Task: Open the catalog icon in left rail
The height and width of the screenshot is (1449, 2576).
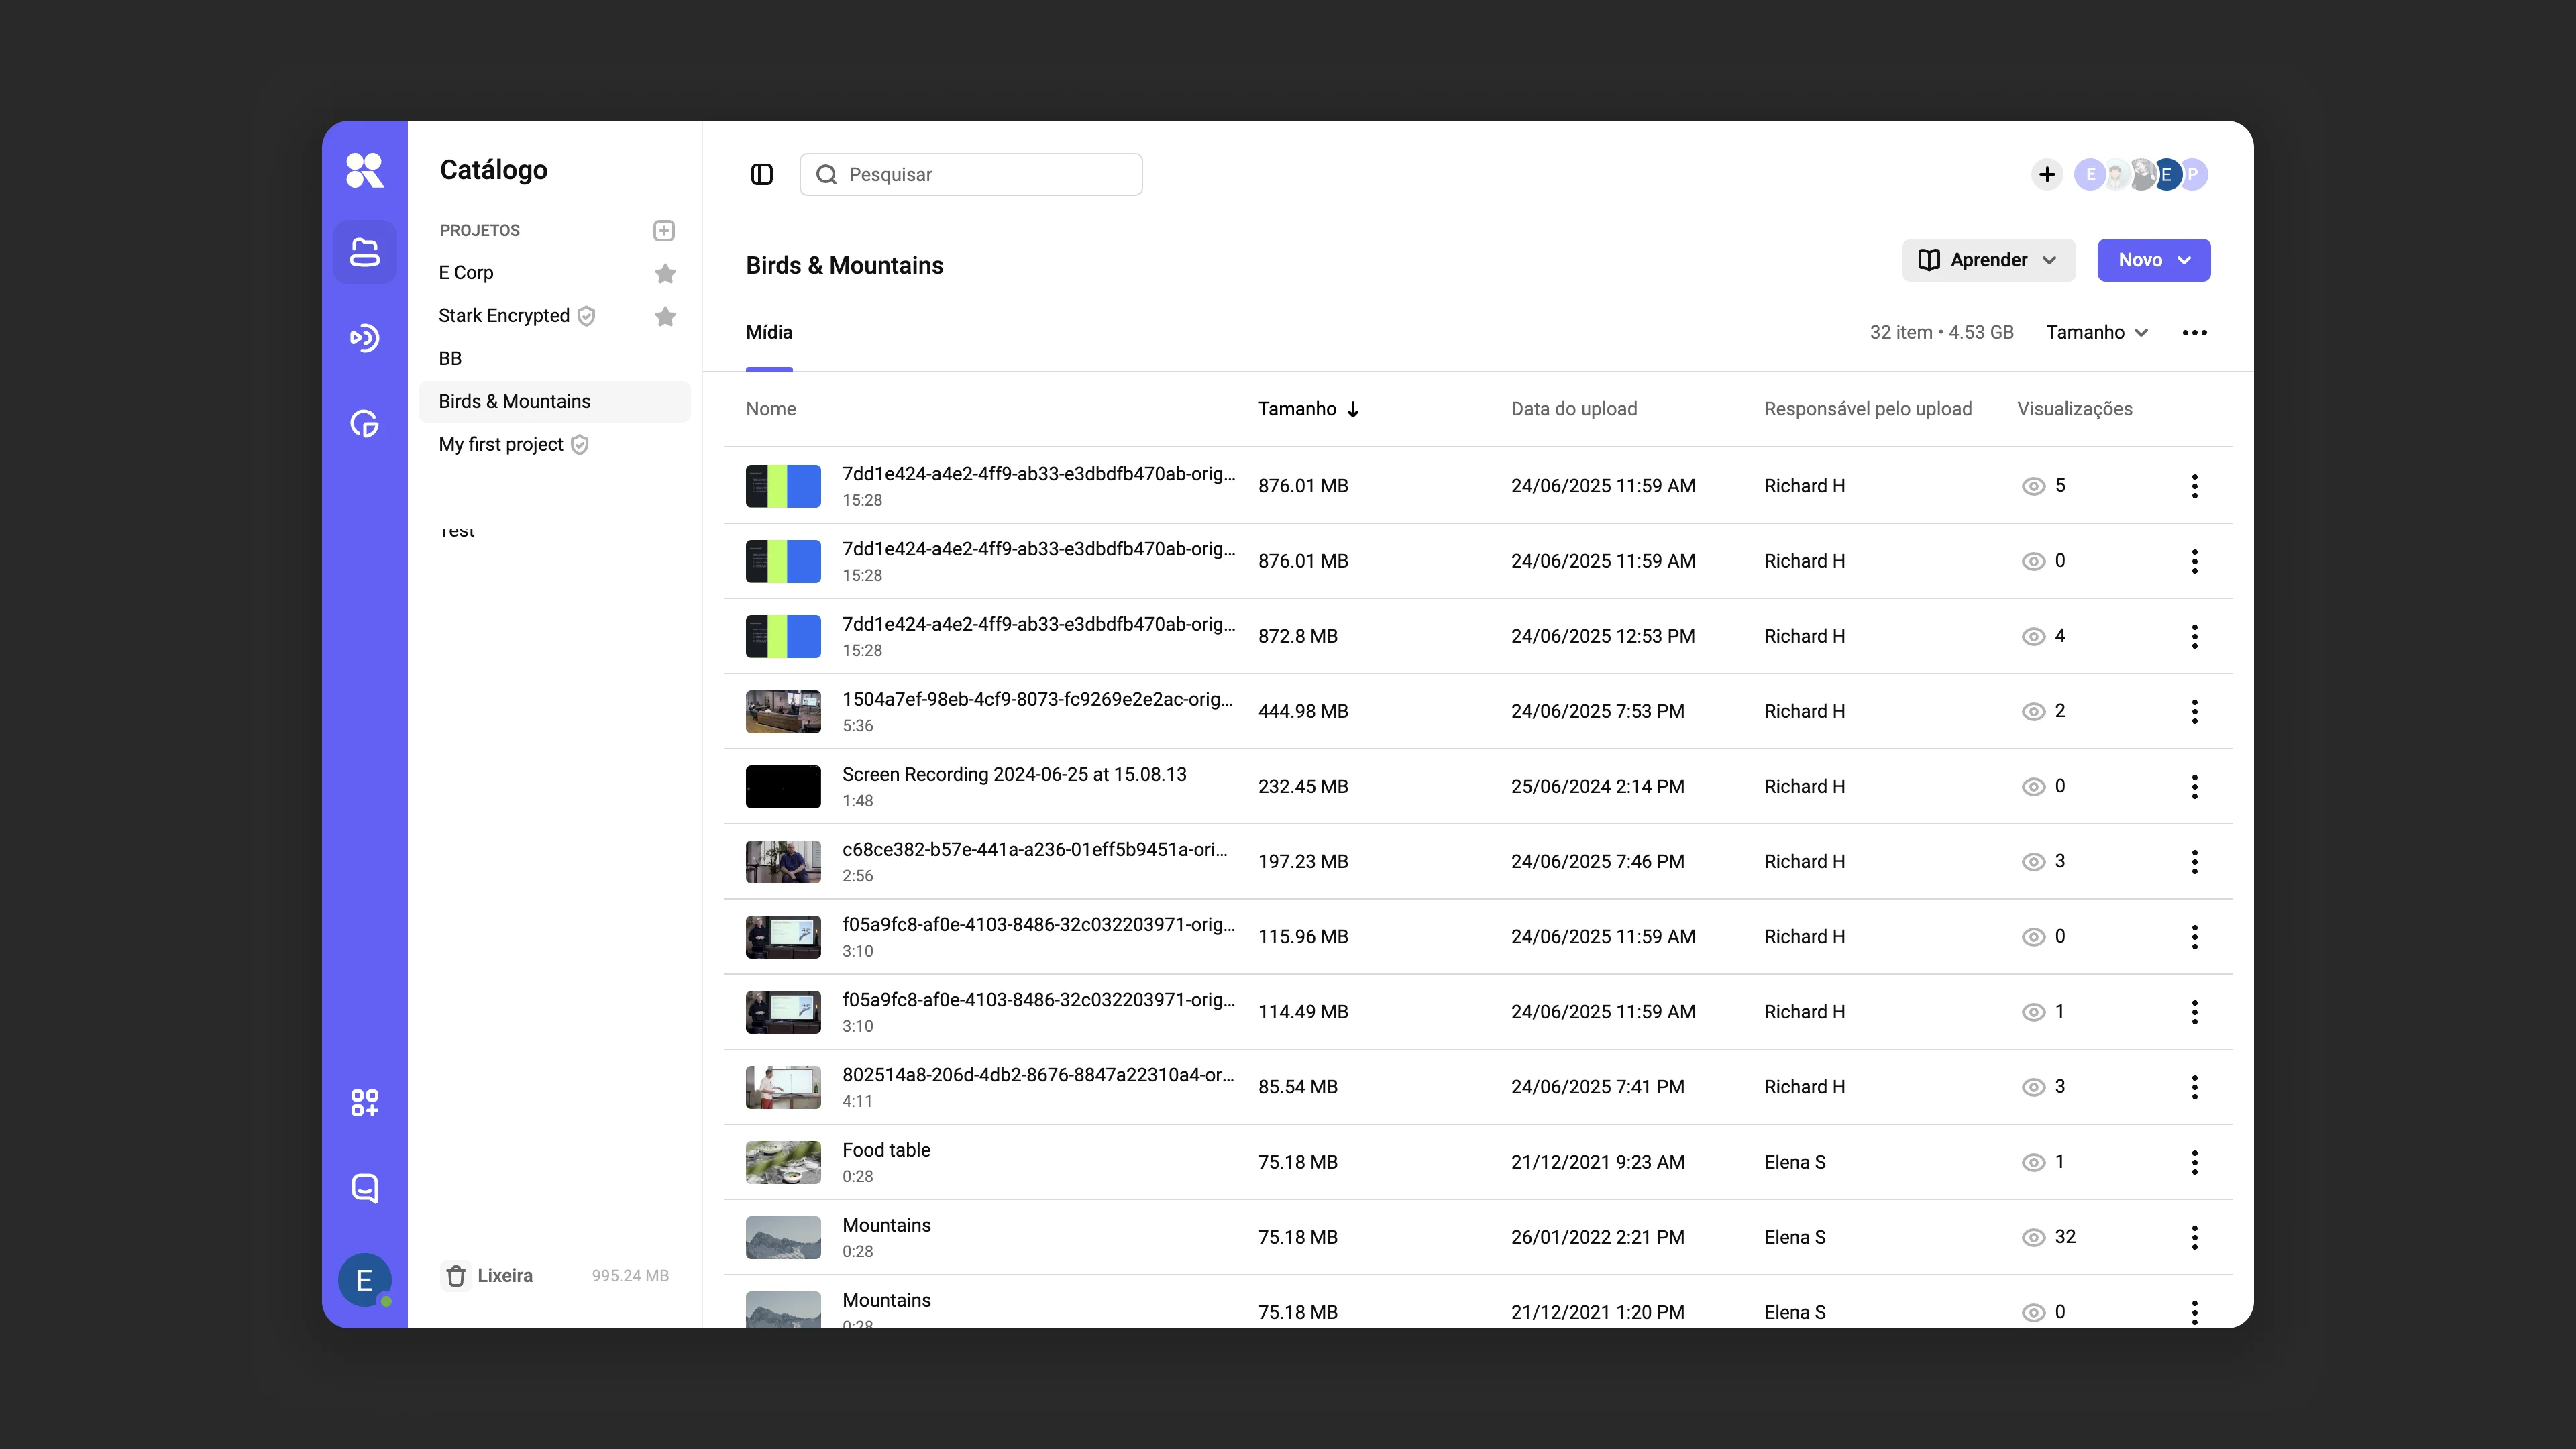Action: (x=364, y=252)
